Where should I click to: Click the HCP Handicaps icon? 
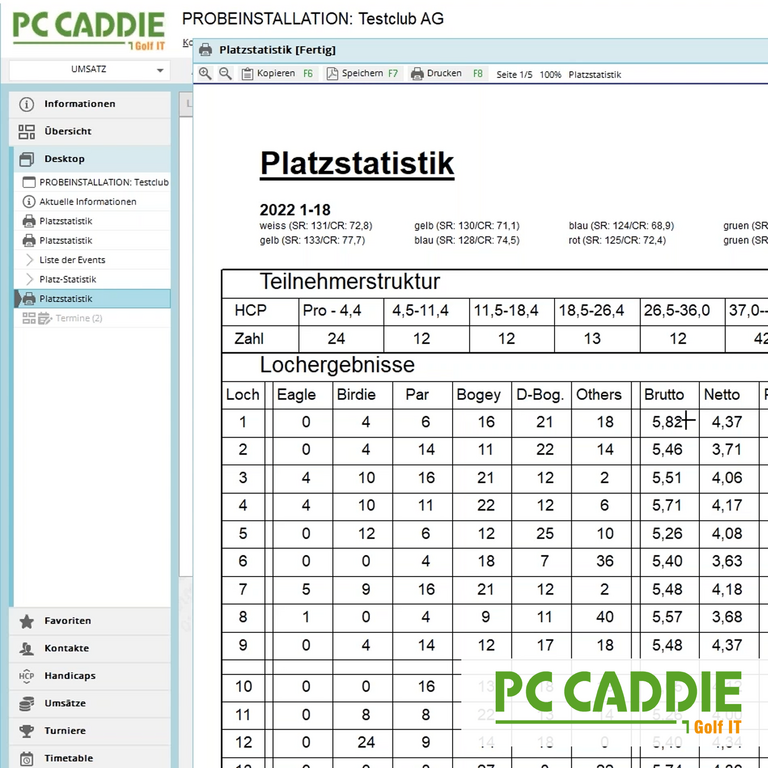point(26,676)
